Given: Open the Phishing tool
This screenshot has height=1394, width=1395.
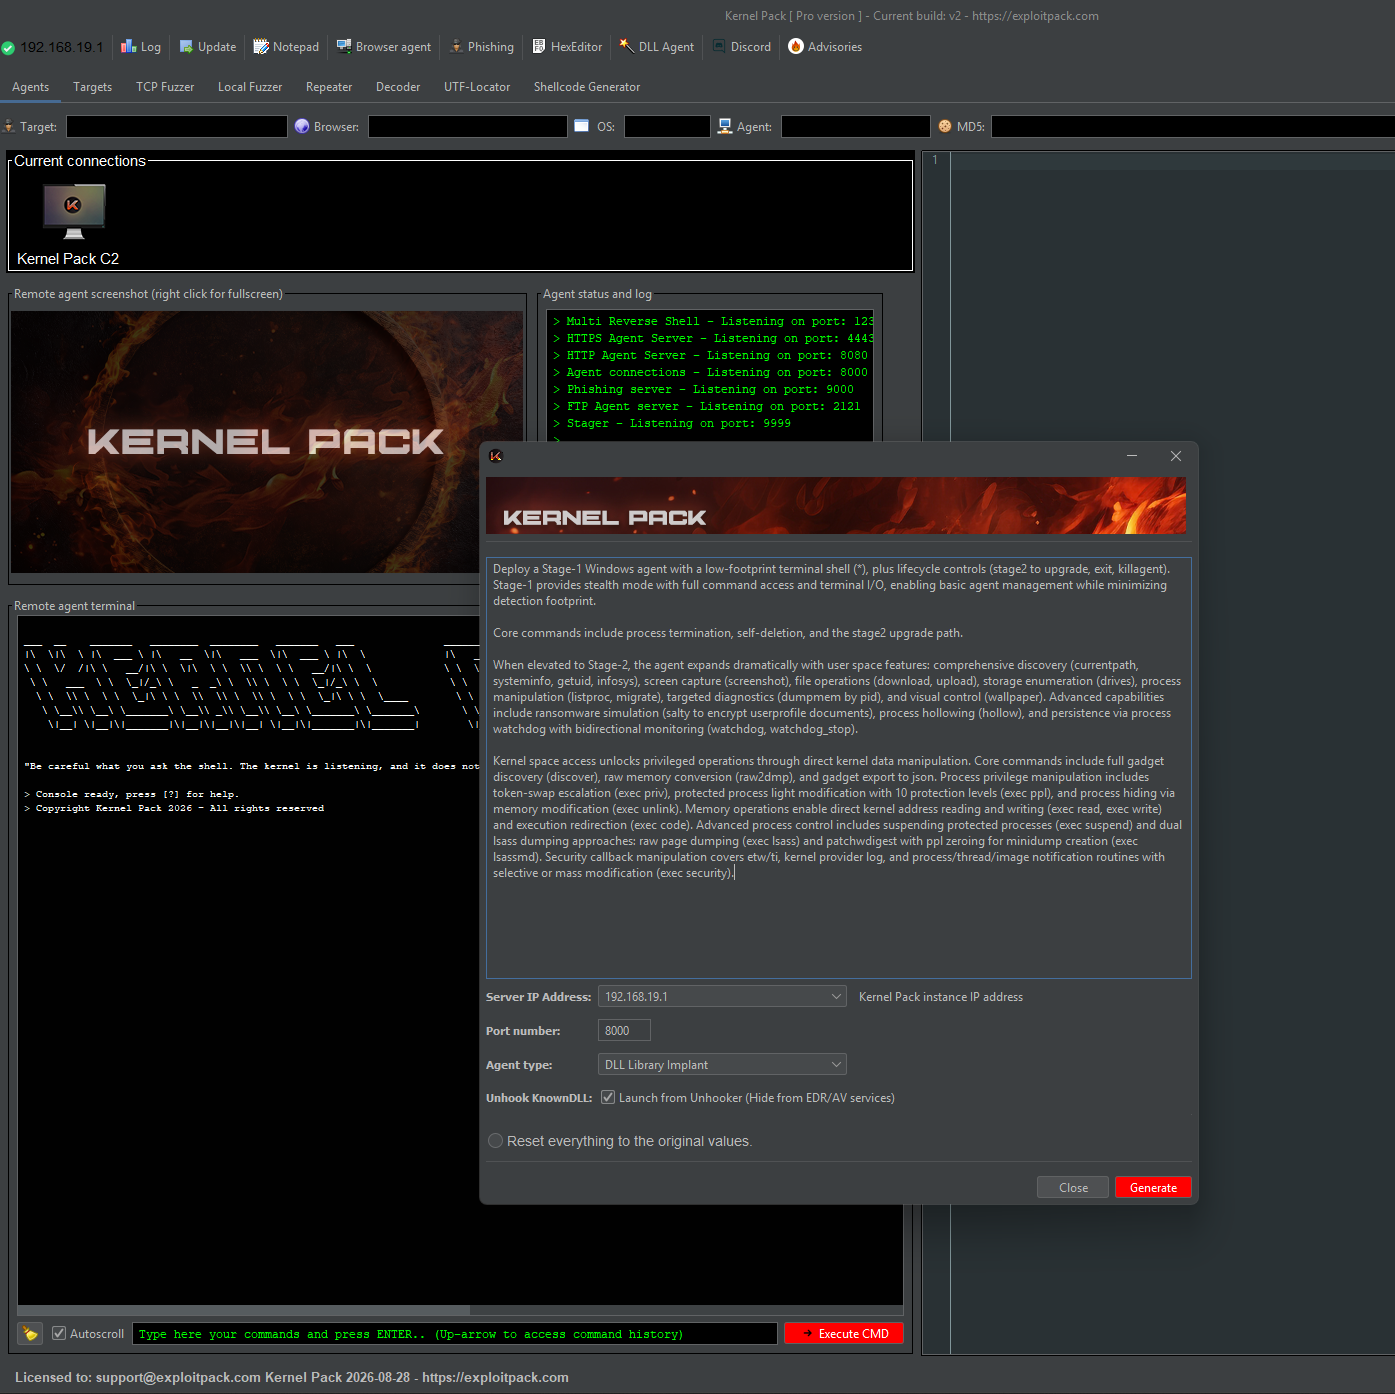Looking at the screenshot, I should click(481, 47).
